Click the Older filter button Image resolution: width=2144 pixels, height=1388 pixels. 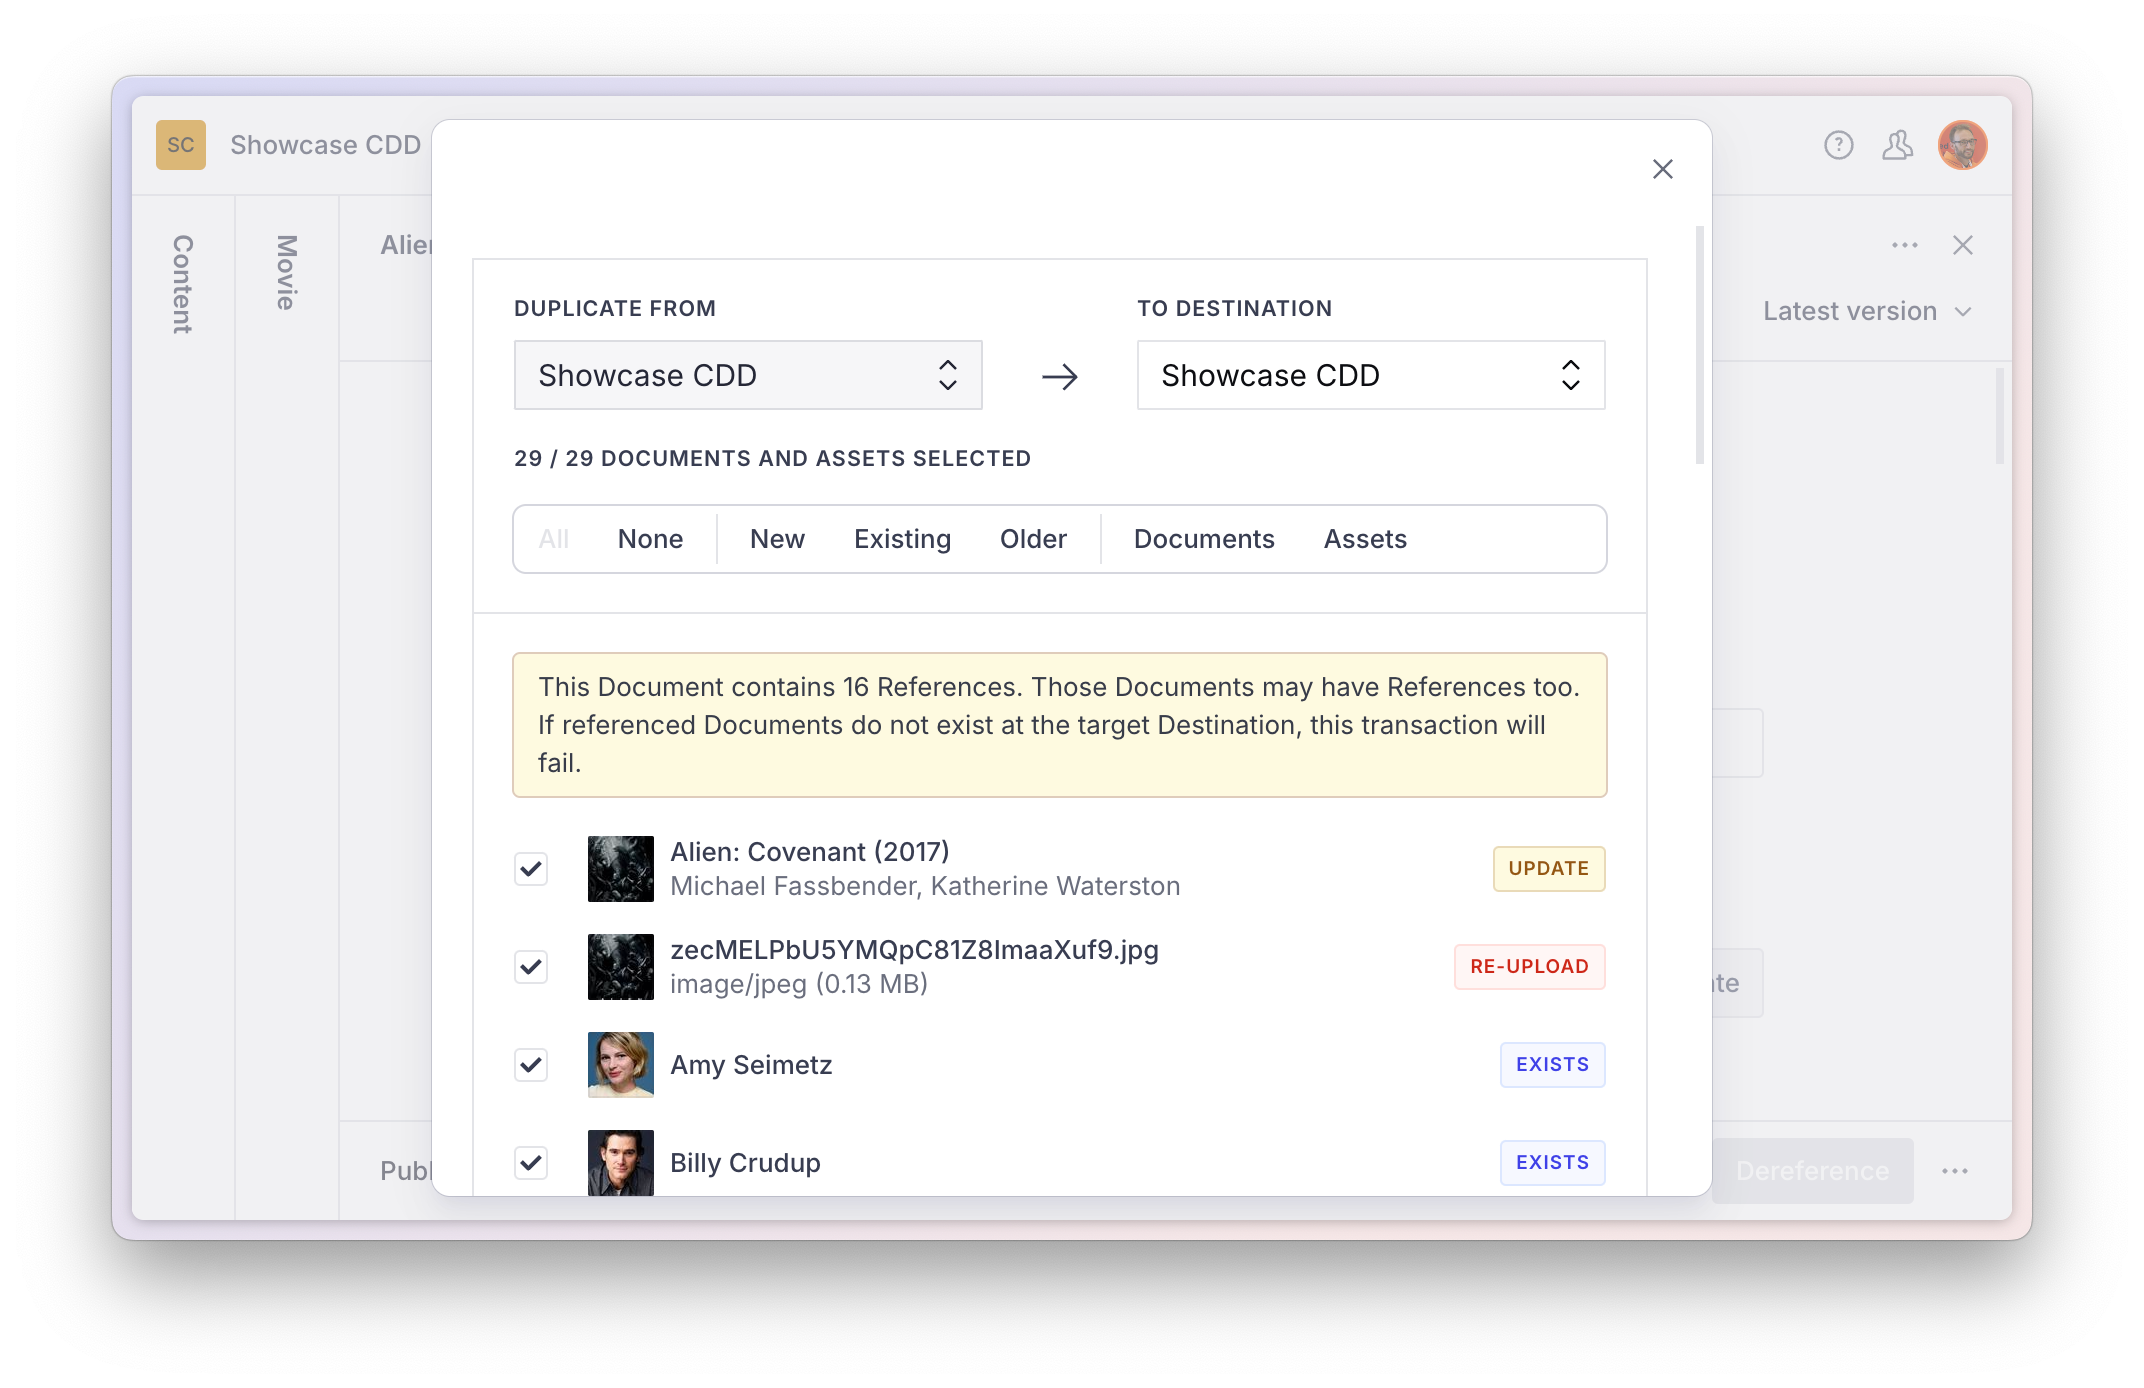(x=1031, y=538)
